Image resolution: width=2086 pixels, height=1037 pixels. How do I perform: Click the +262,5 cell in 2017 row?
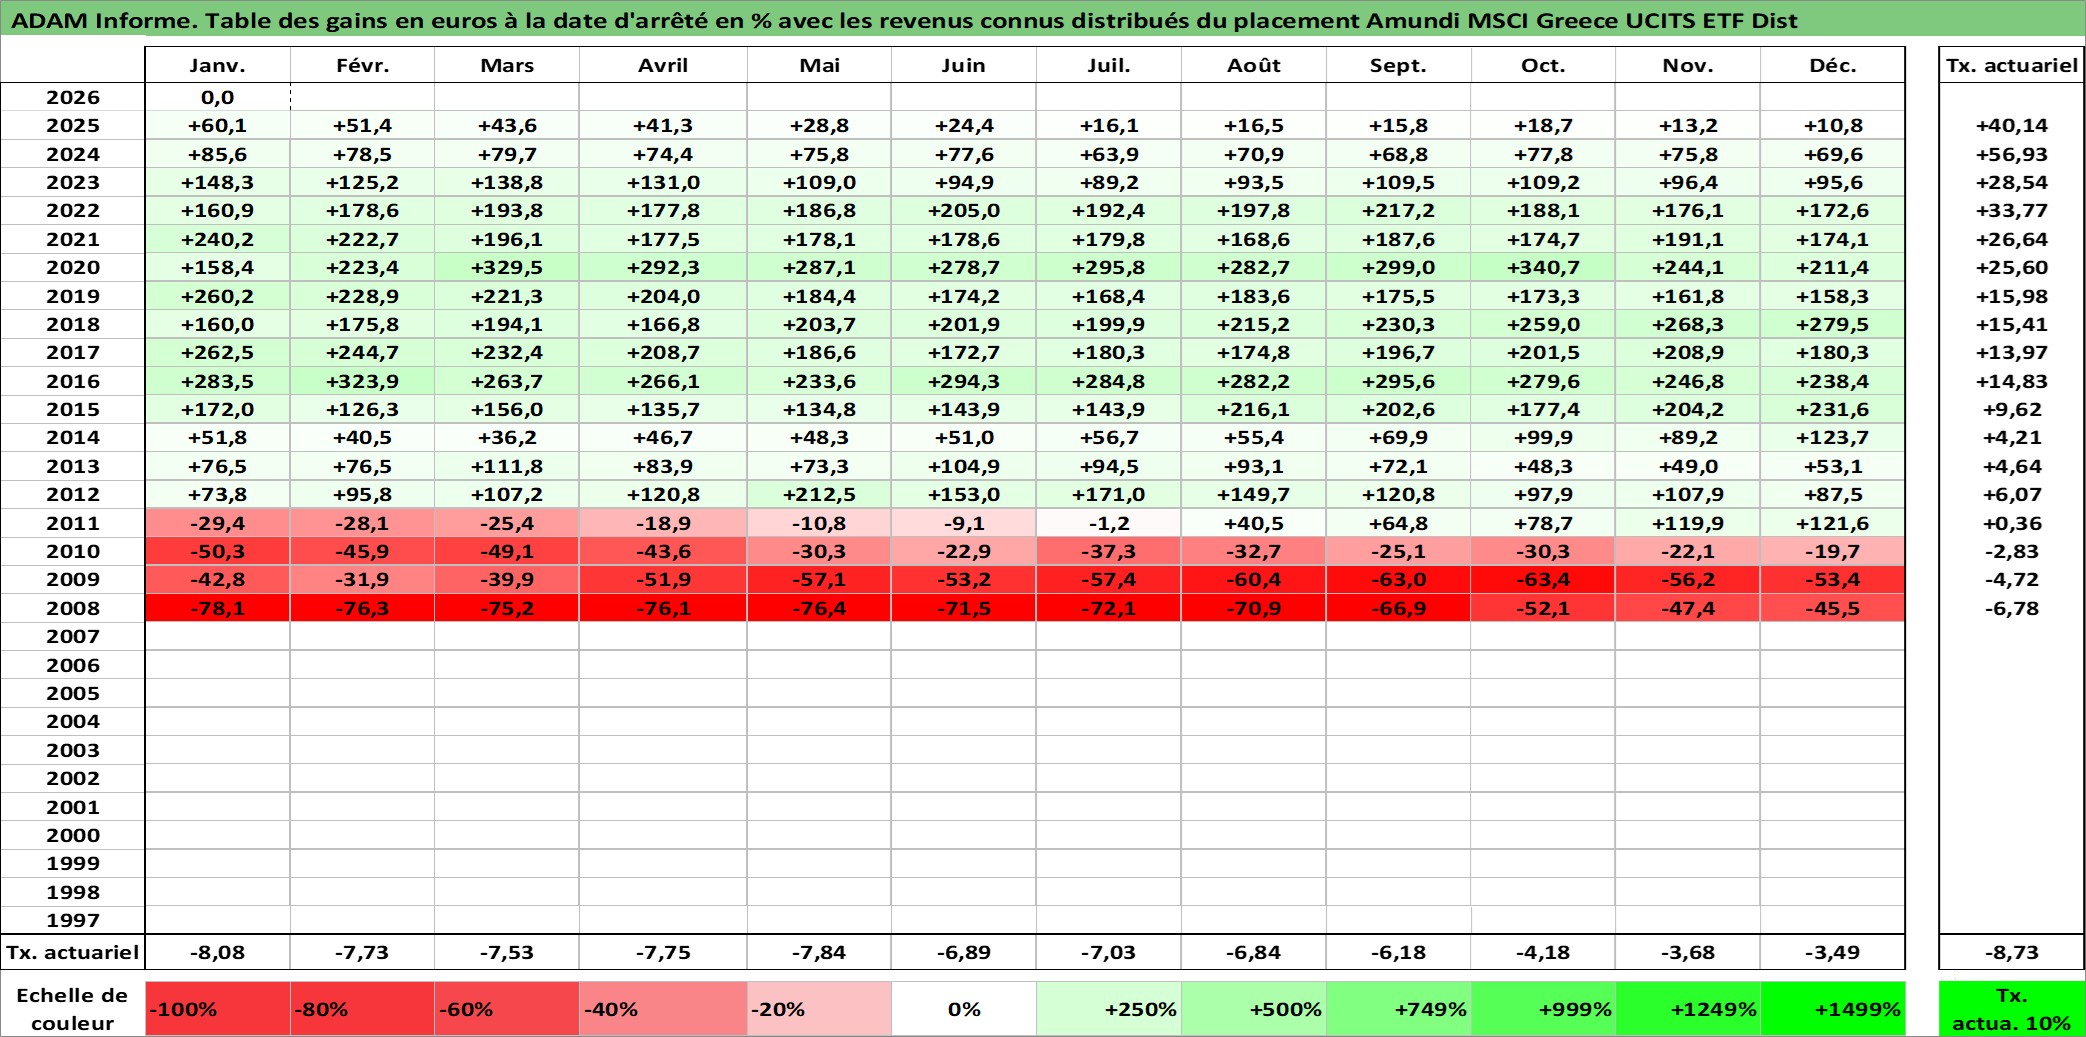(x=217, y=352)
